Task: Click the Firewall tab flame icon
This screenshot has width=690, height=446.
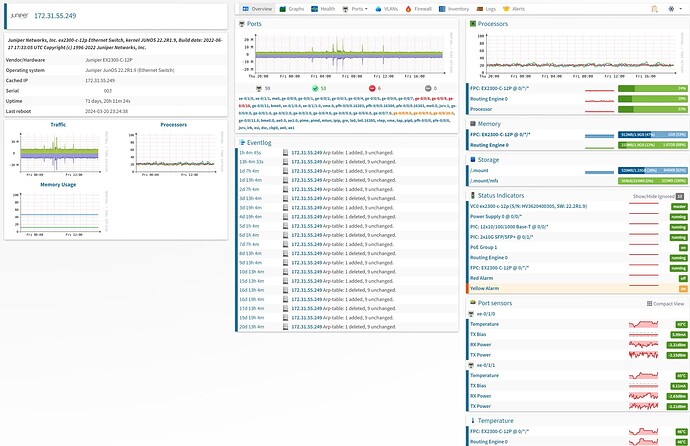Action: pos(408,9)
